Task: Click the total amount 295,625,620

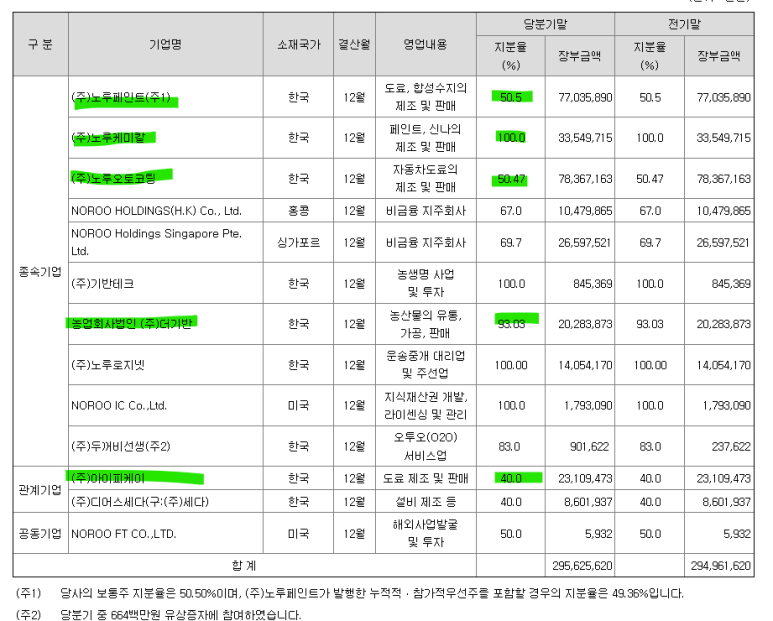Action: [582, 565]
